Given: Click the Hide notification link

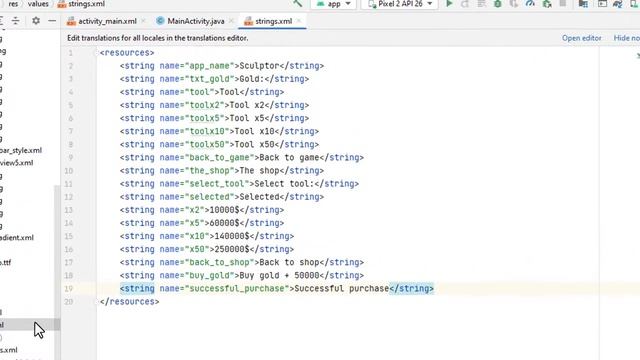Looking at the screenshot, I should [x=627, y=38].
